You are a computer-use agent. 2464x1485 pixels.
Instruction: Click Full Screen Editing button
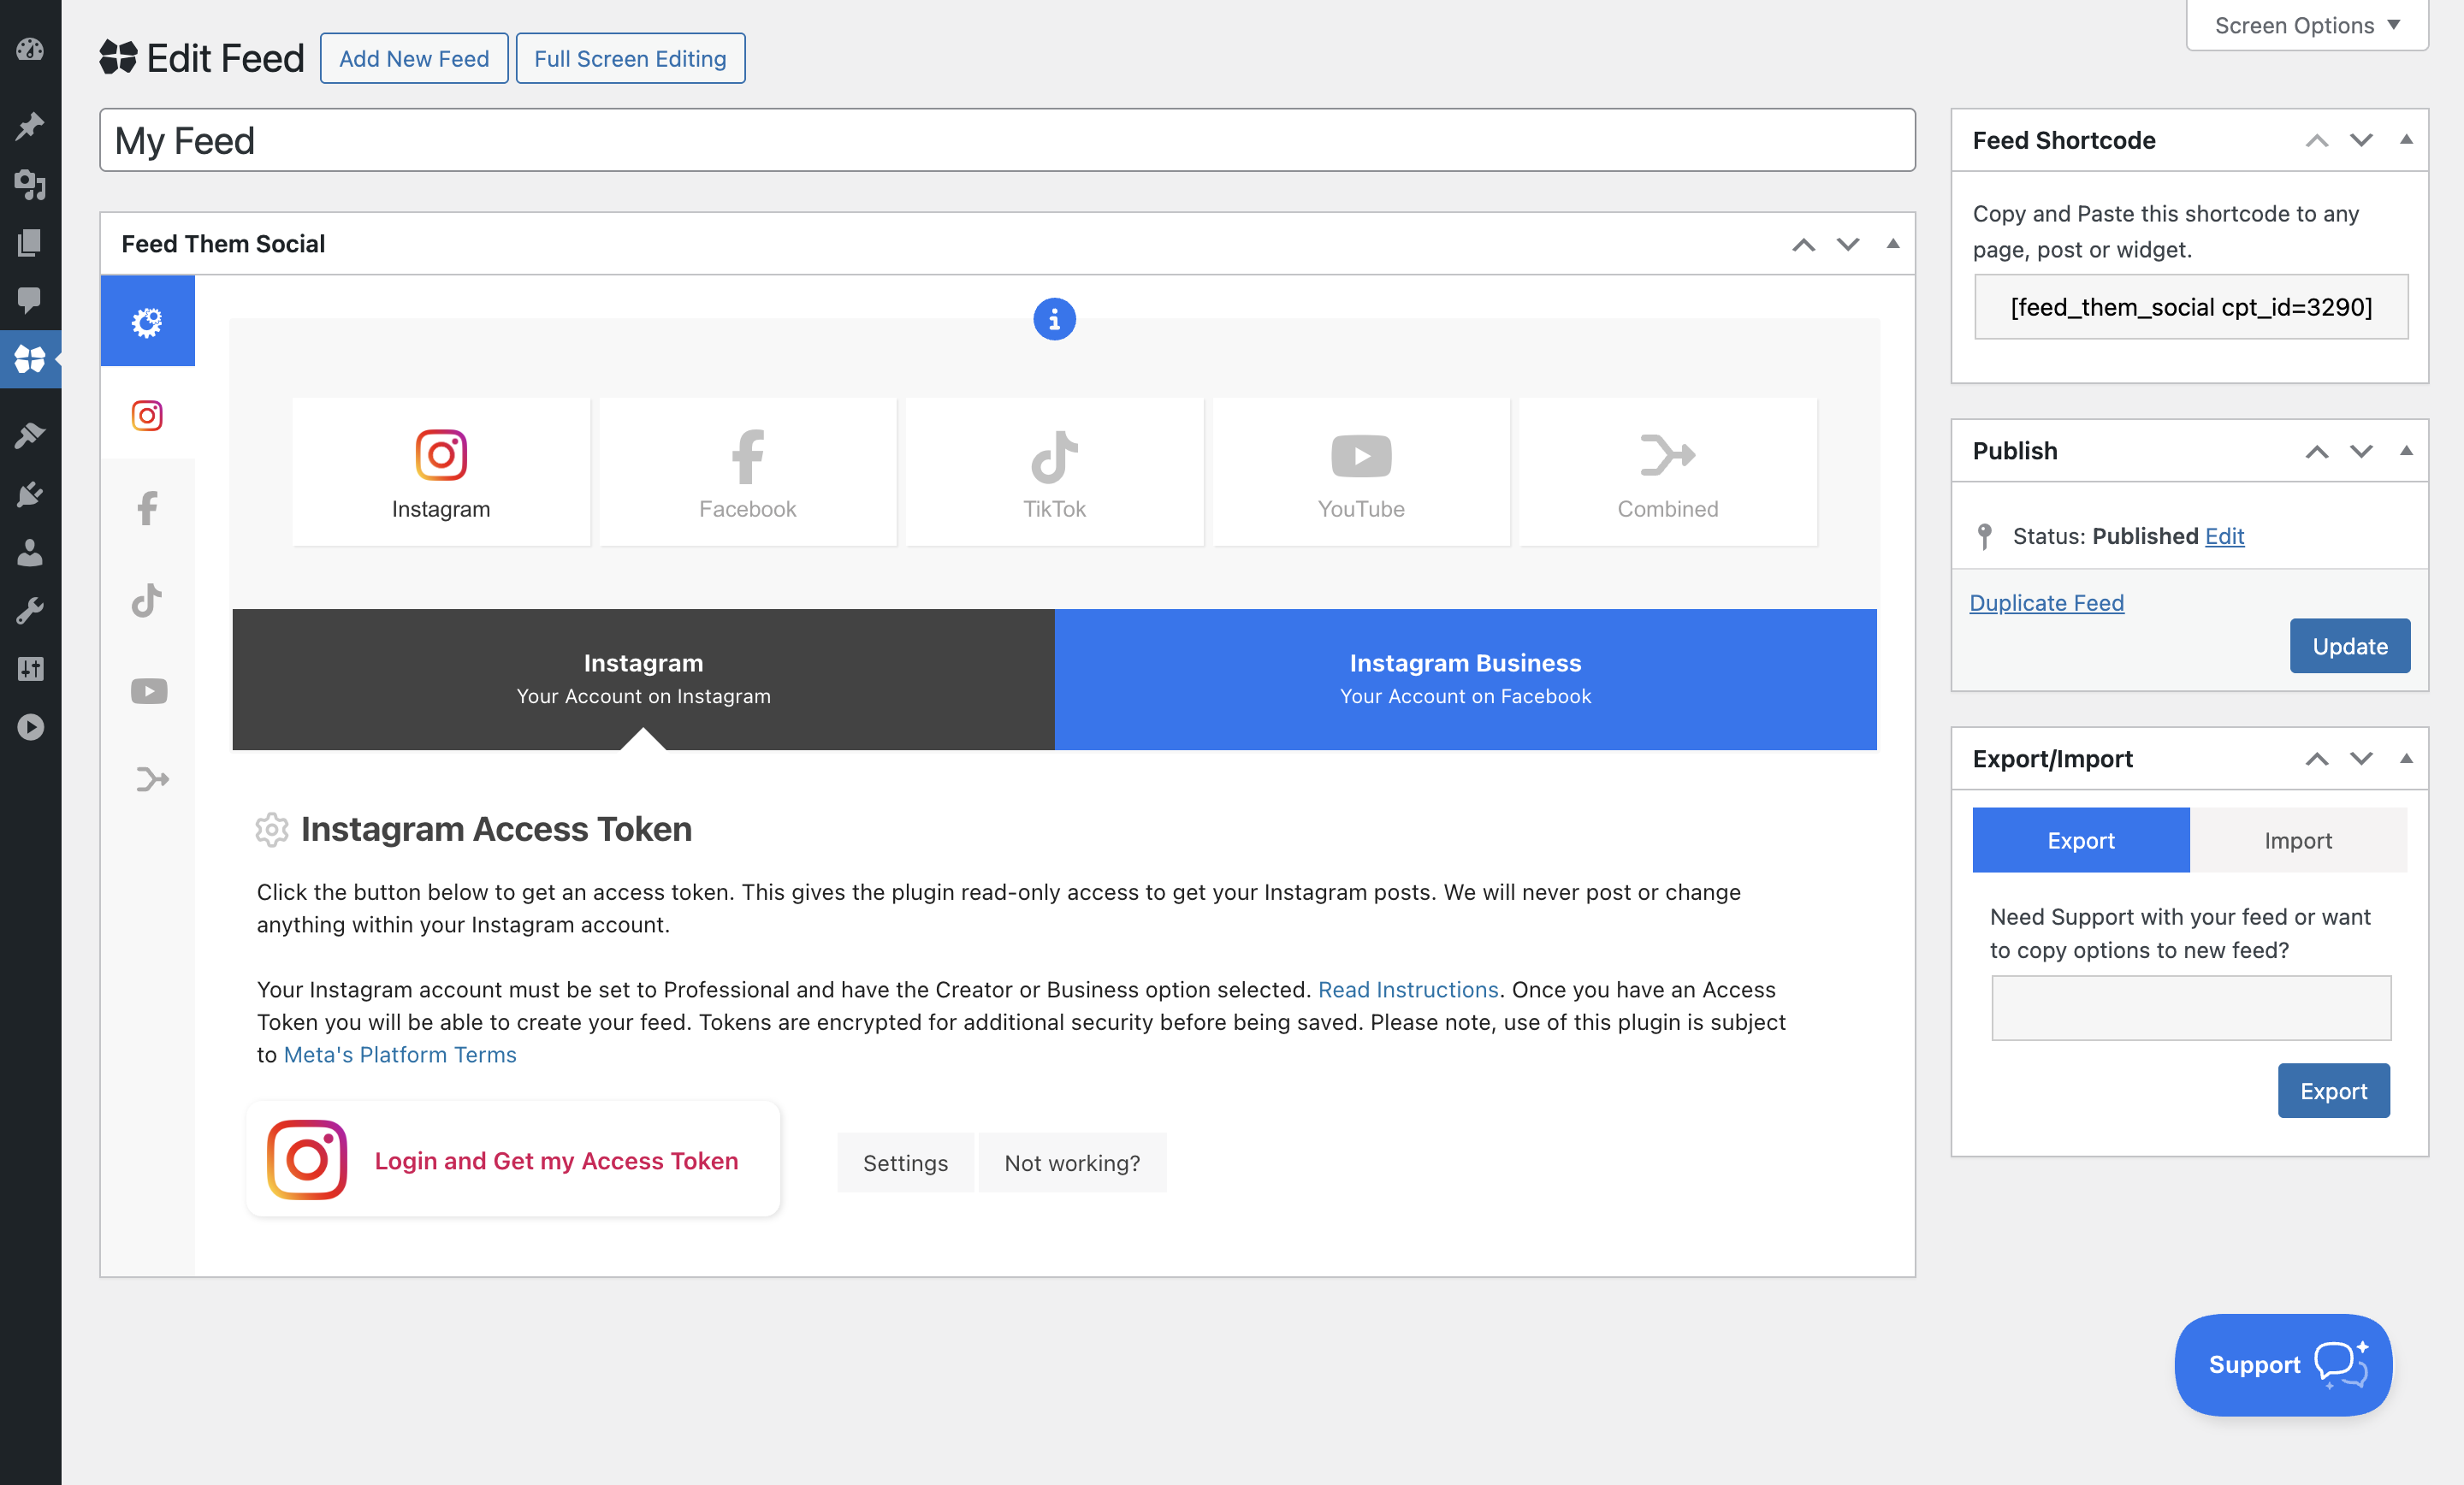(630, 58)
